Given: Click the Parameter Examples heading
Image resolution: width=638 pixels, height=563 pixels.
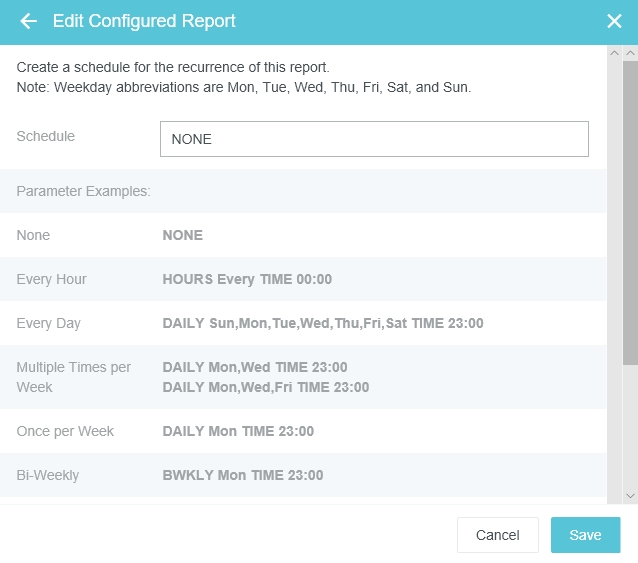Looking at the screenshot, I should coord(83,191).
